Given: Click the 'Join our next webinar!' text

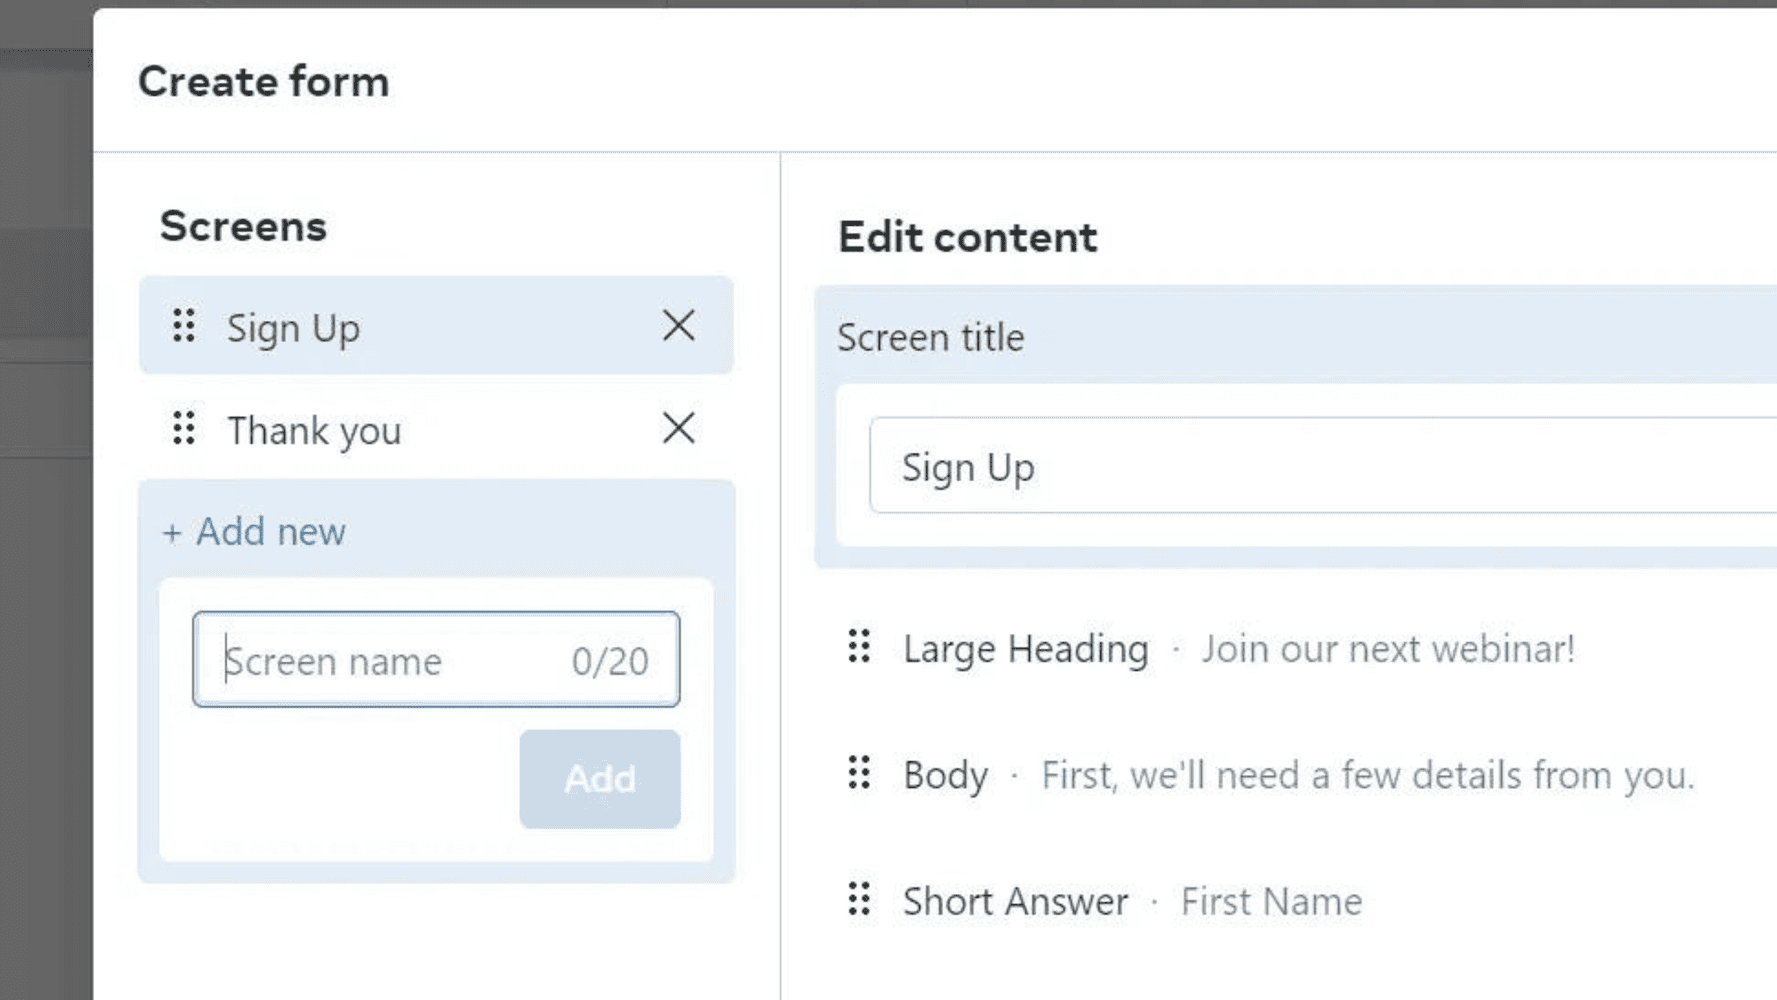Looking at the screenshot, I should click(1388, 649).
